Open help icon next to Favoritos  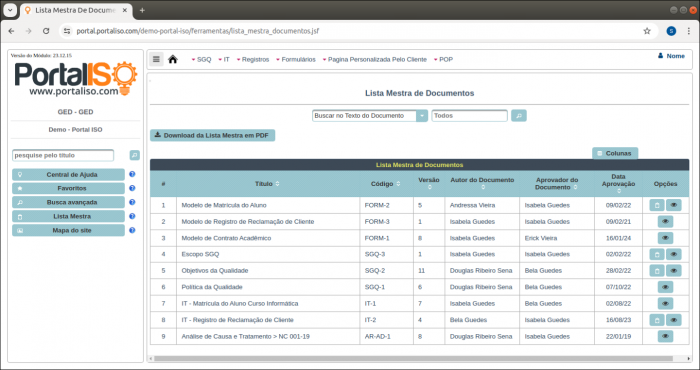pyautogui.click(x=132, y=188)
